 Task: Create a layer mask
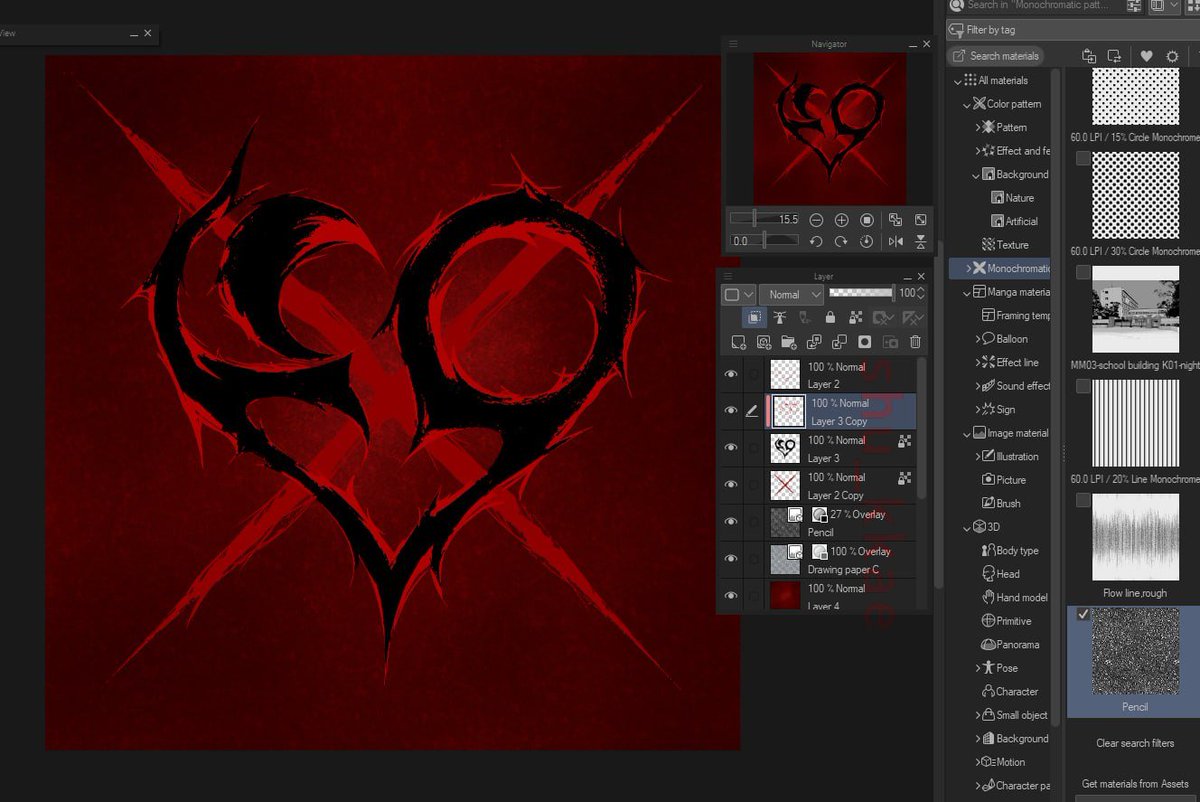pyautogui.click(x=865, y=342)
